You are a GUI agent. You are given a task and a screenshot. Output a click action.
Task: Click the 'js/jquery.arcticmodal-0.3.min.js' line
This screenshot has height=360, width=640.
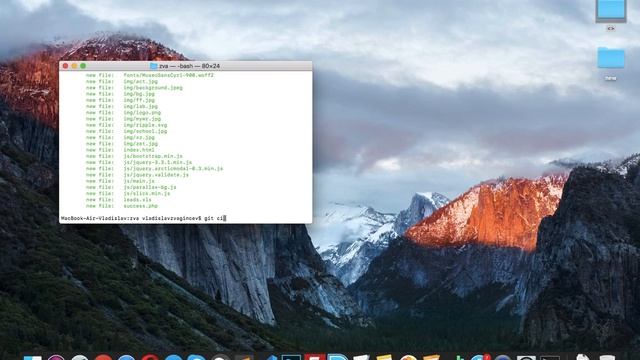(154, 169)
